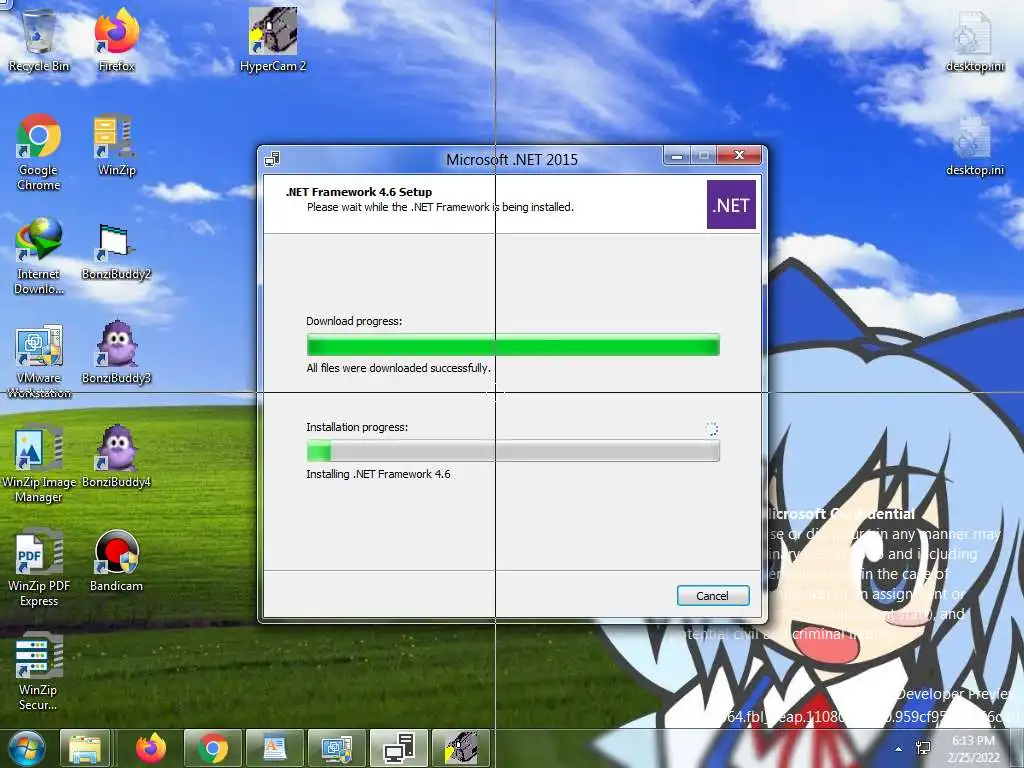Click 'Installing .NET Framework 4.6' status text

point(378,474)
